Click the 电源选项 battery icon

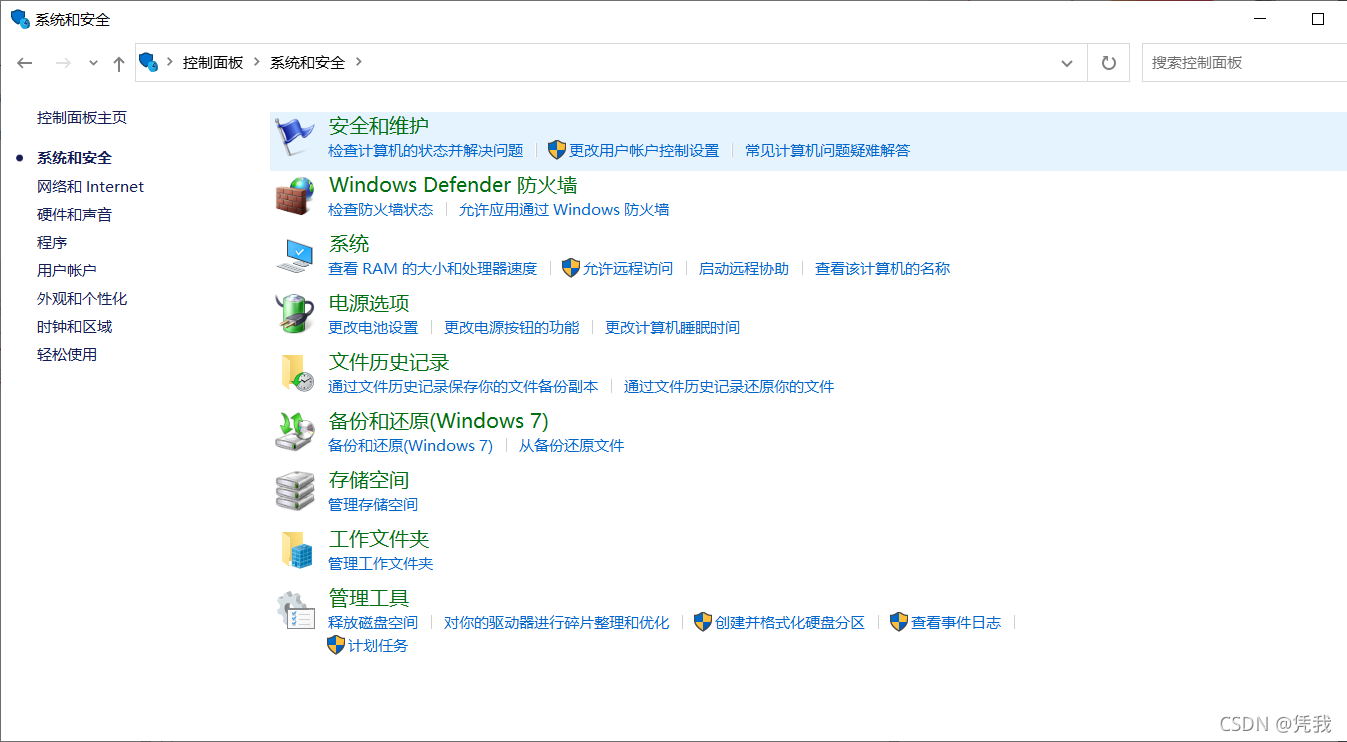point(294,312)
